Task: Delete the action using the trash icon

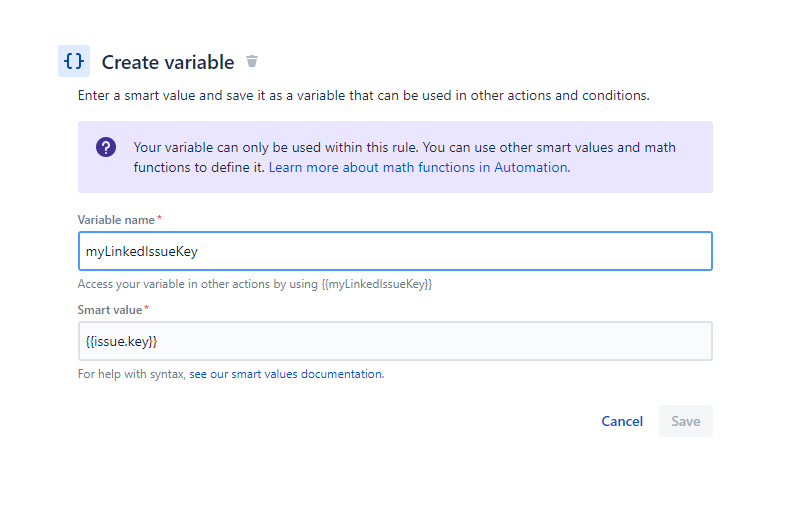Action: (x=252, y=62)
